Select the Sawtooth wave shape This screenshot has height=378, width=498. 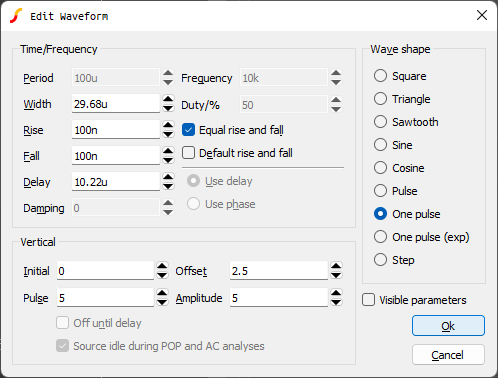click(x=380, y=122)
